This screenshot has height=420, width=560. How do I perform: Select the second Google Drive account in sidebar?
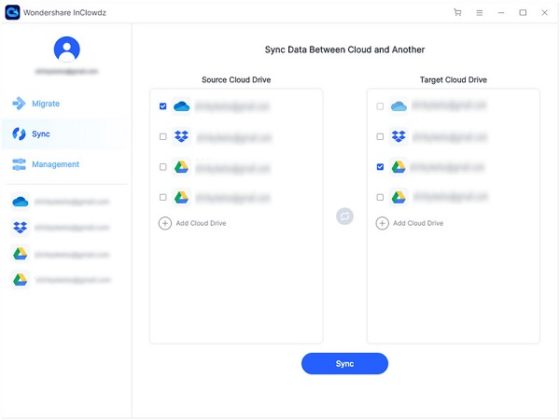pos(61,280)
